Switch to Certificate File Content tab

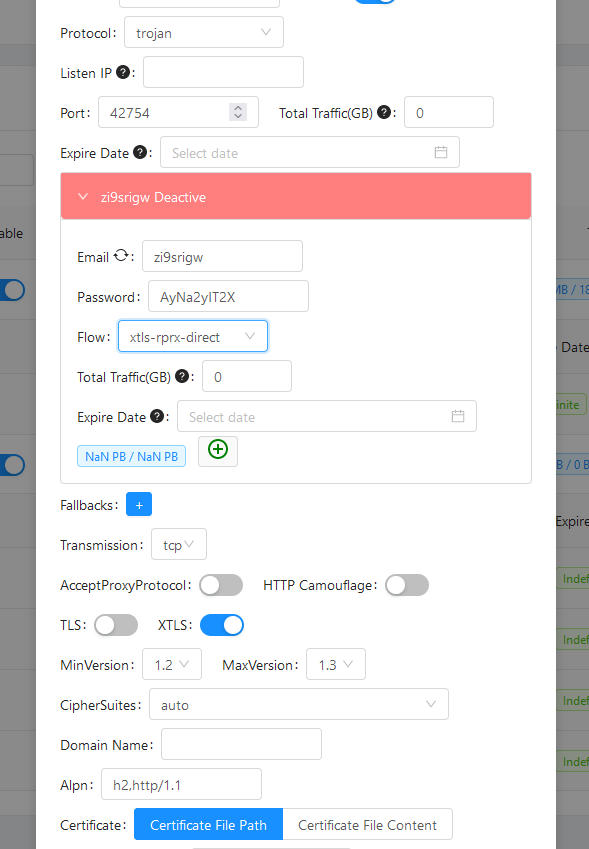[x=367, y=825]
